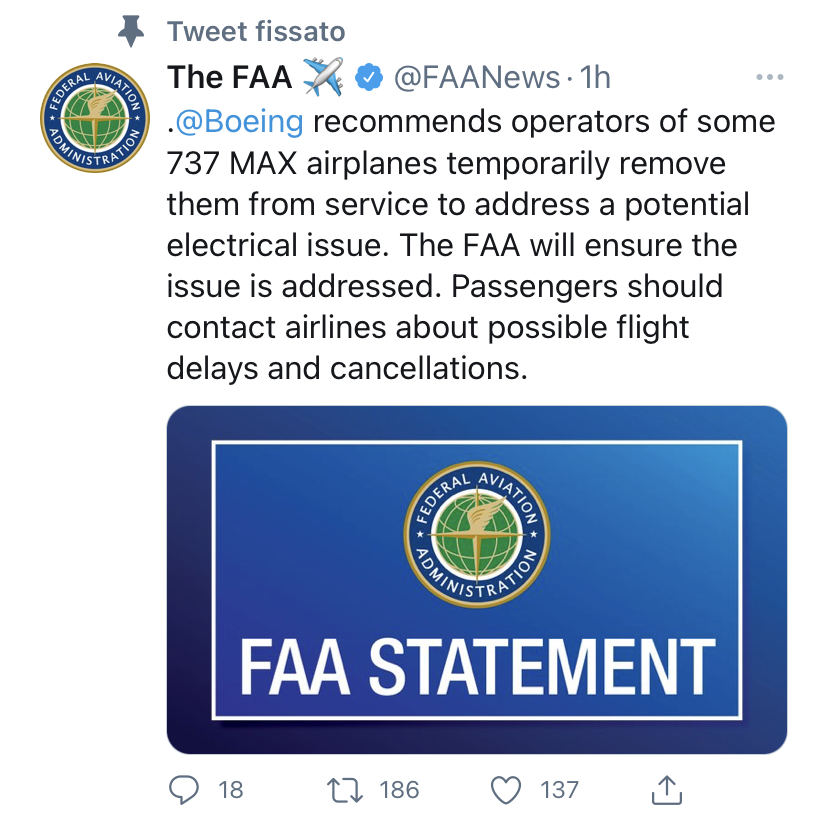Click the blue verified badge
Viewport: 828px width, 821px height.
pyautogui.click(x=370, y=78)
